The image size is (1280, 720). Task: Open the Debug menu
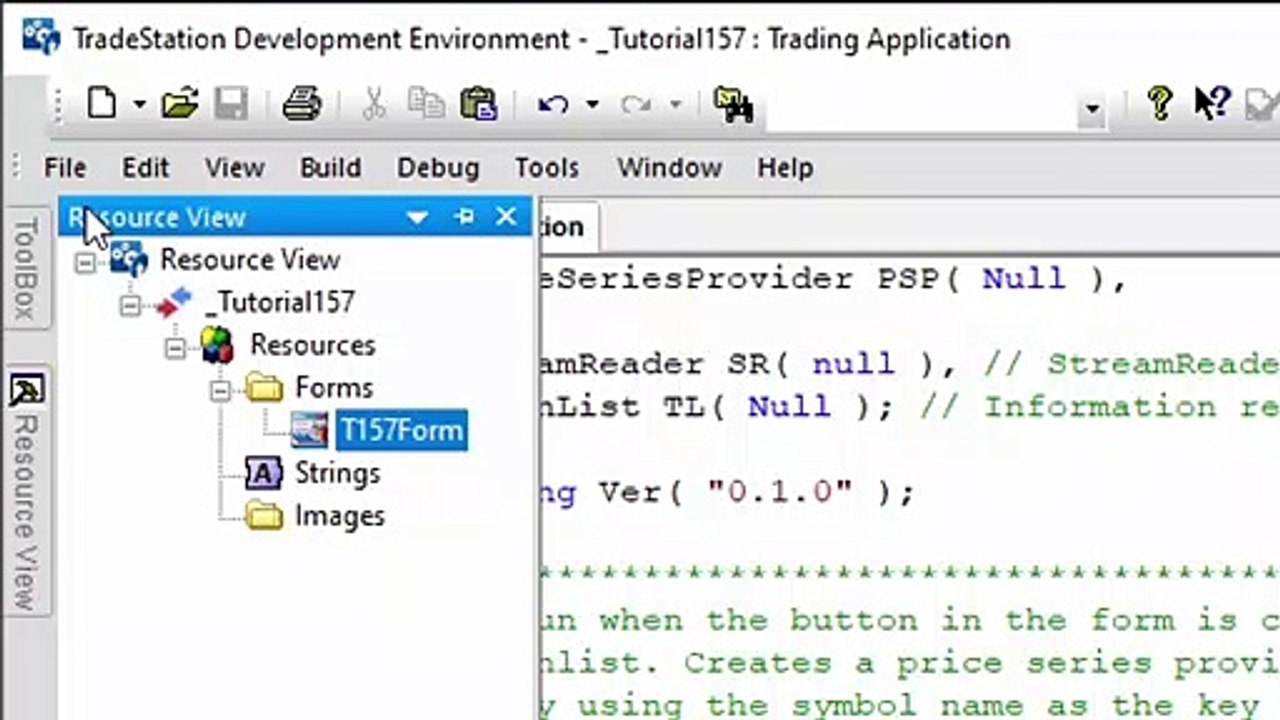438,168
